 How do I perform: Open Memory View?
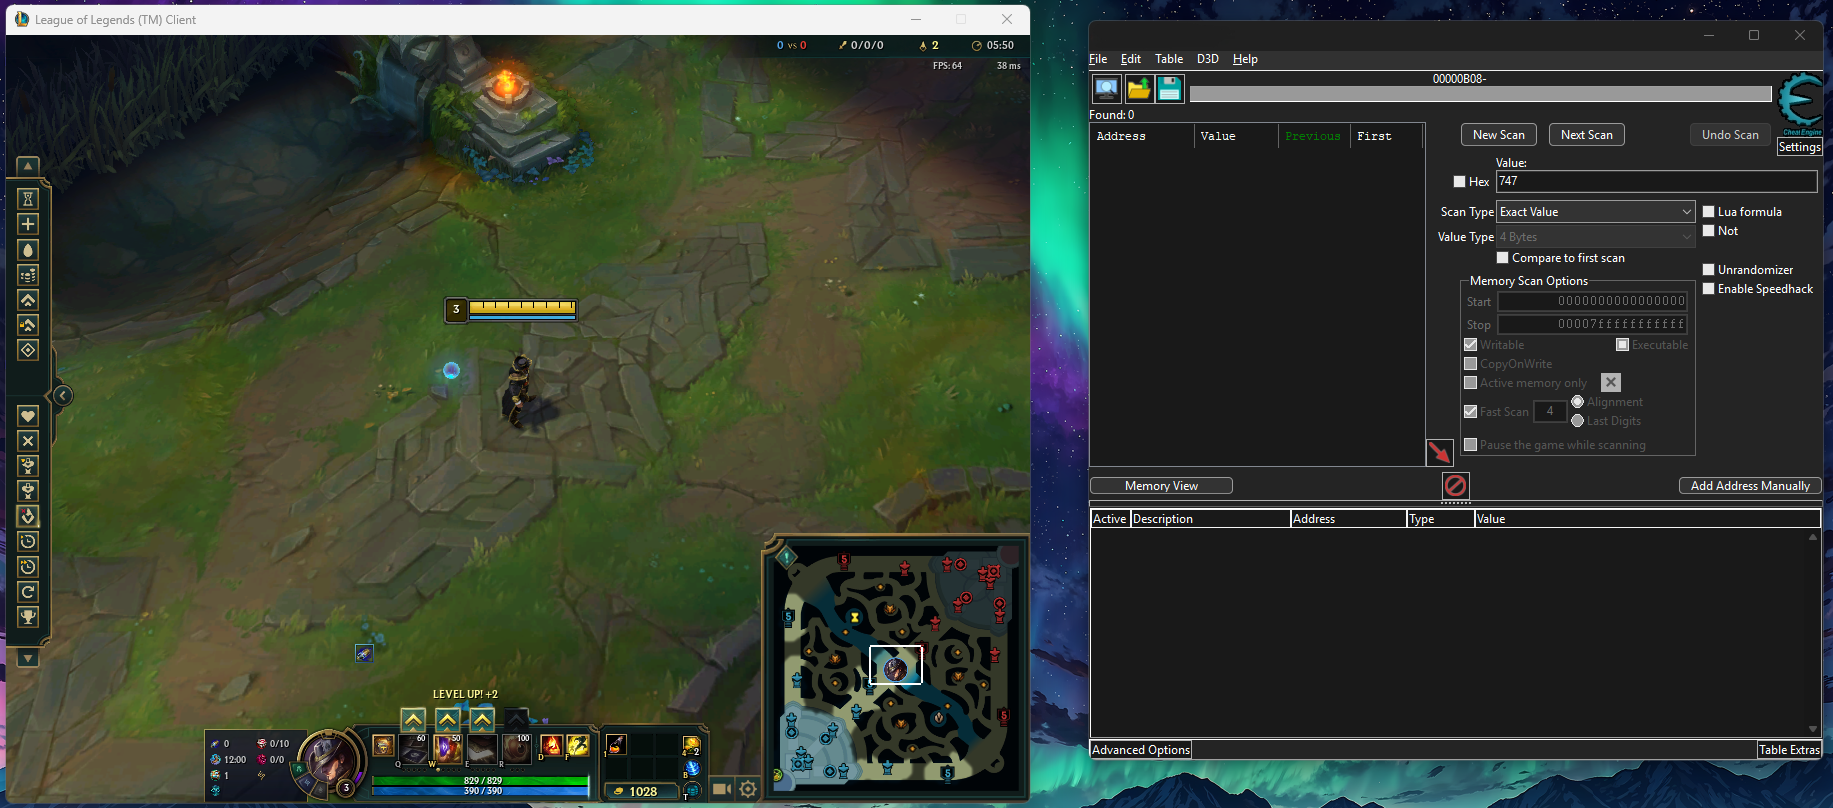[1161, 486]
